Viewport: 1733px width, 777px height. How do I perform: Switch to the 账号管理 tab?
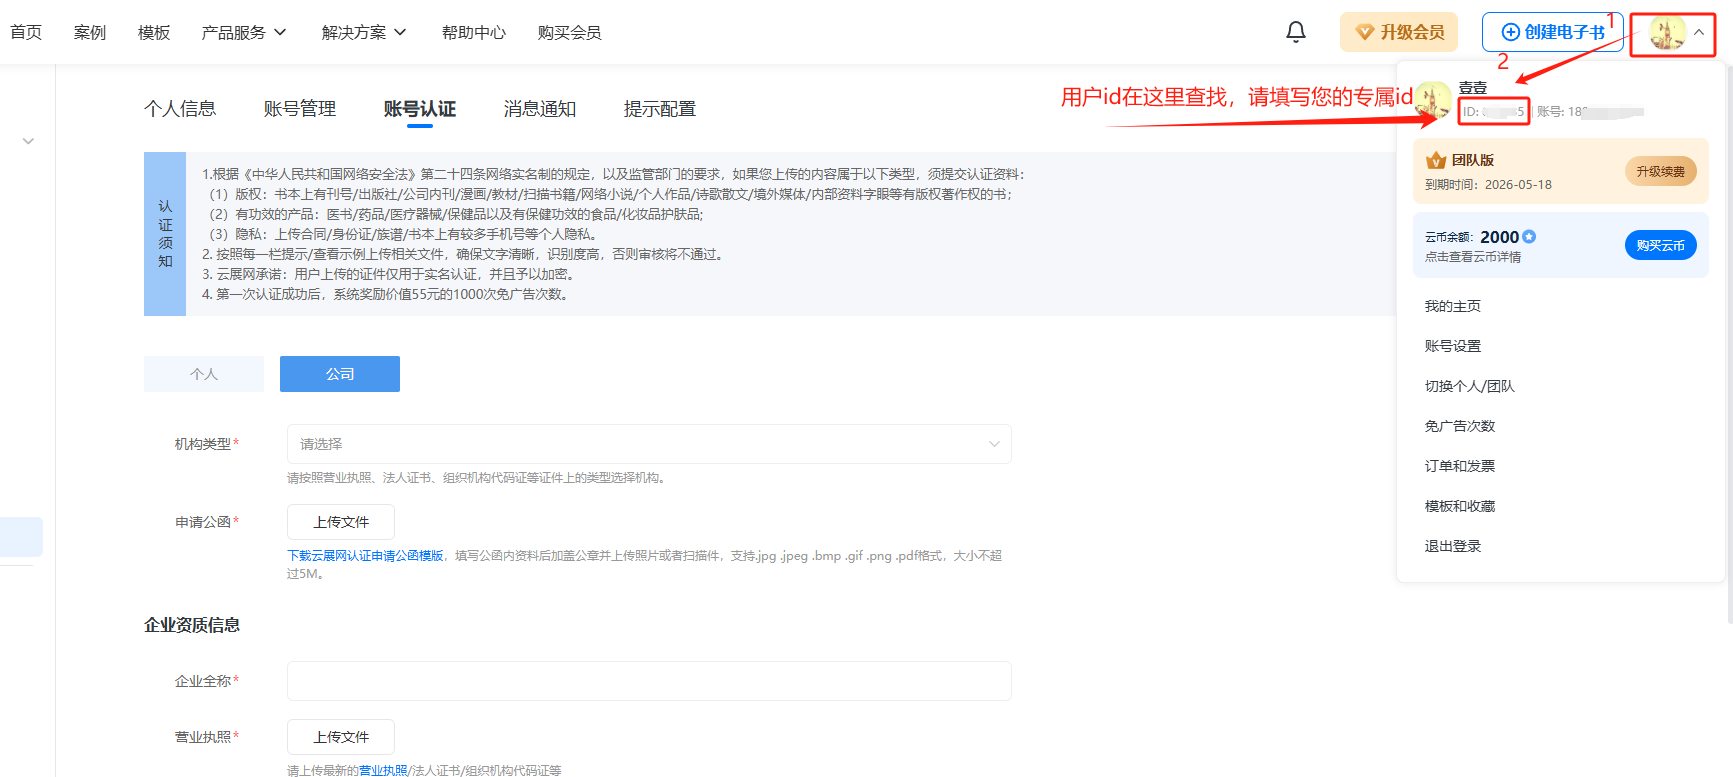tap(300, 109)
